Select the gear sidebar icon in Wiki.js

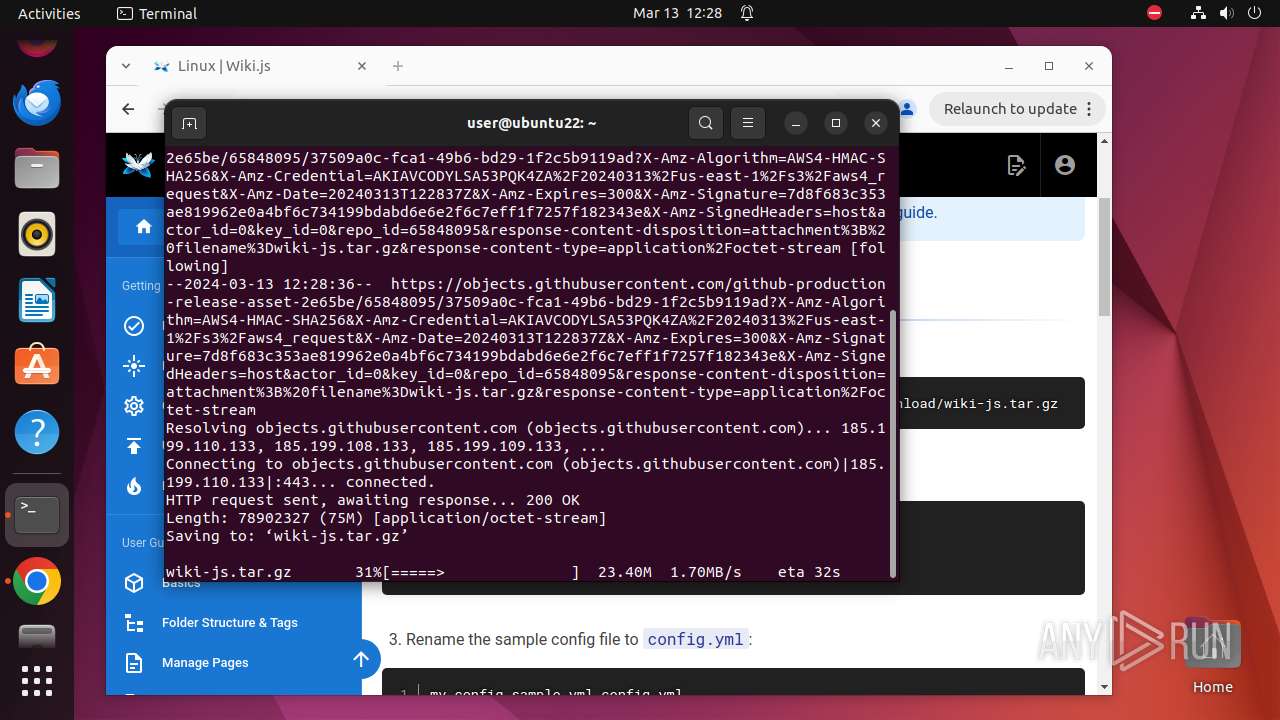134,406
